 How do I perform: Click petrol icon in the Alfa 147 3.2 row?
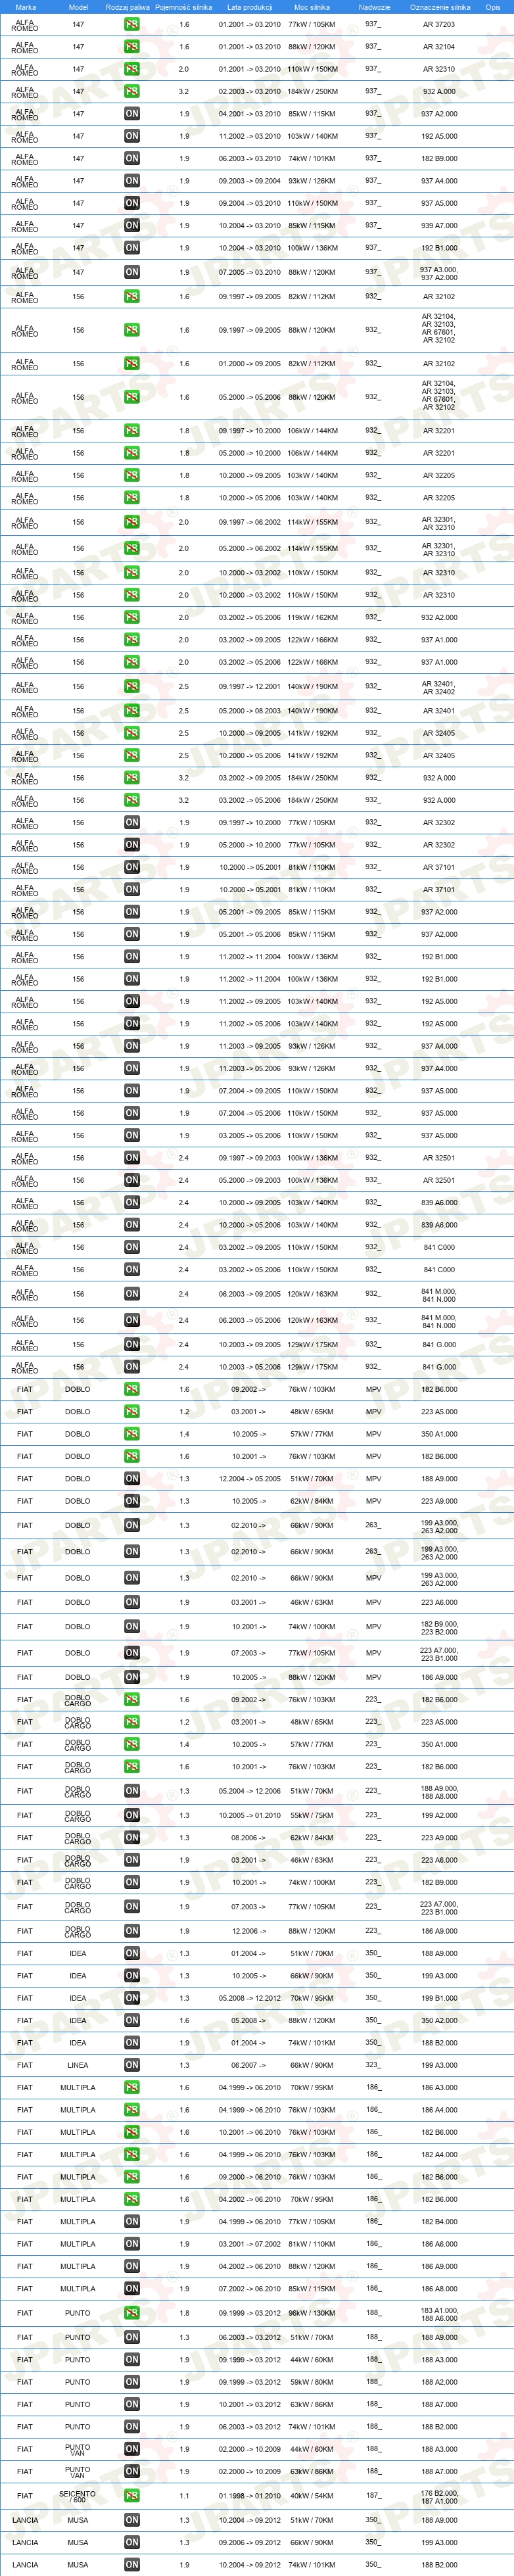[132, 91]
